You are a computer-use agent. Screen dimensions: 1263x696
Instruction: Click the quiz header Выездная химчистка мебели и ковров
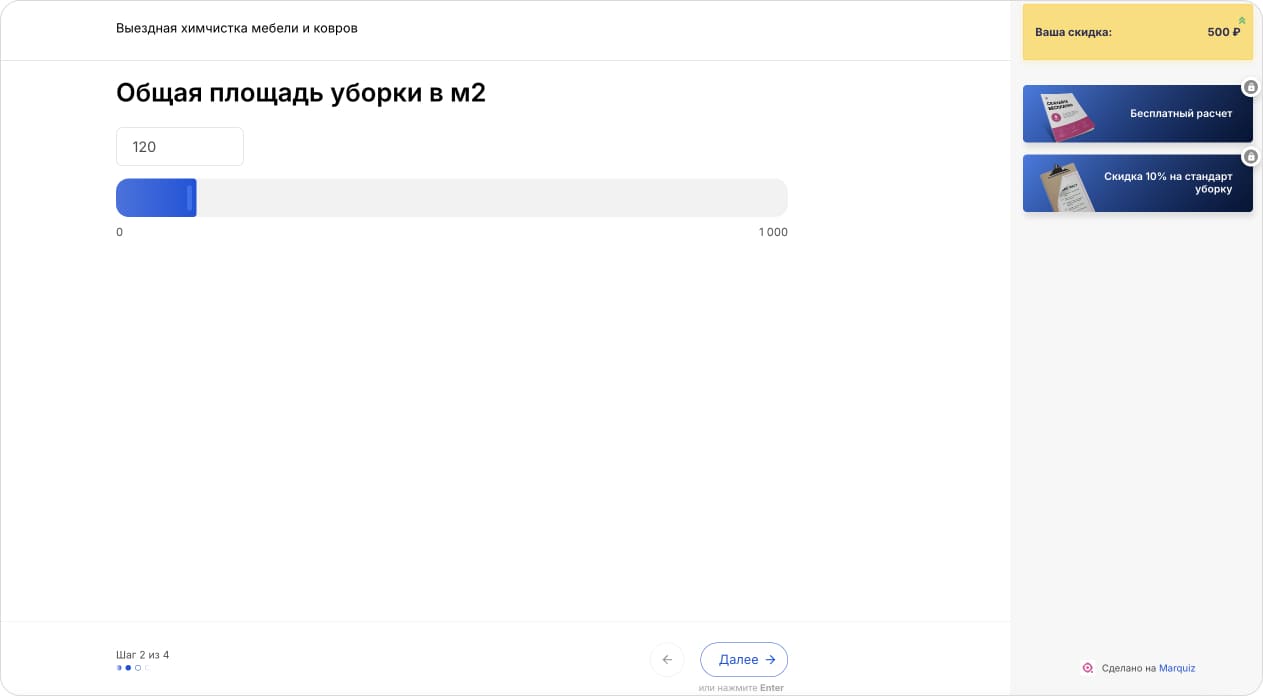(236, 28)
